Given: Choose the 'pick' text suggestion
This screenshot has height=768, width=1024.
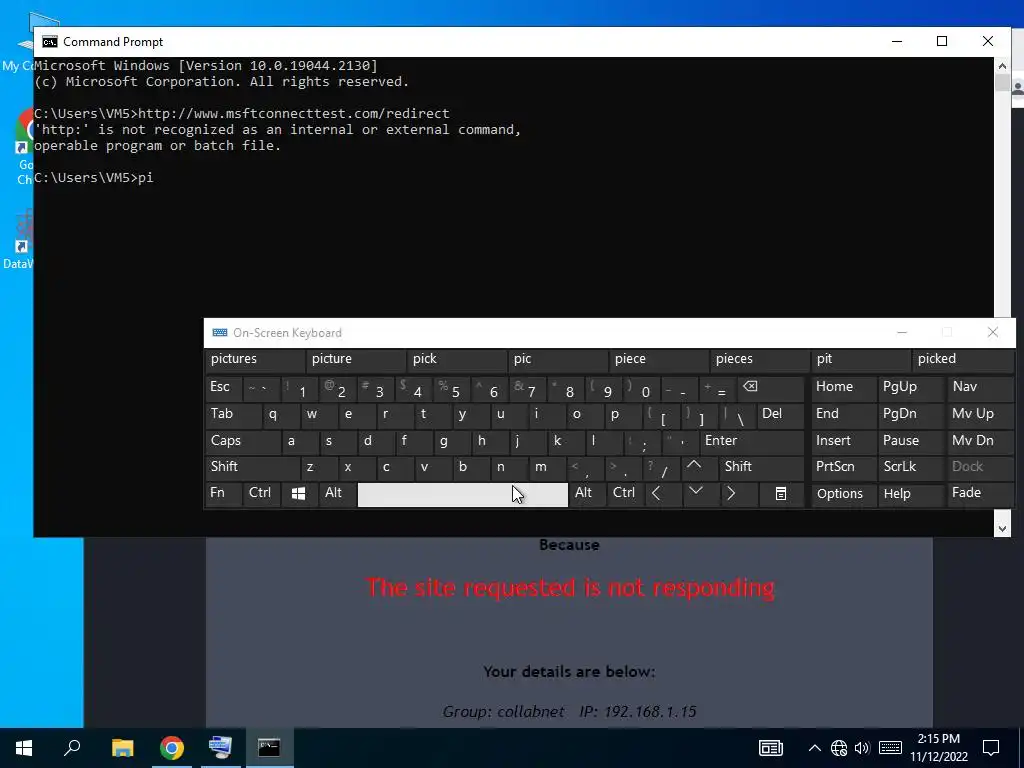Looking at the screenshot, I should (457, 360).
